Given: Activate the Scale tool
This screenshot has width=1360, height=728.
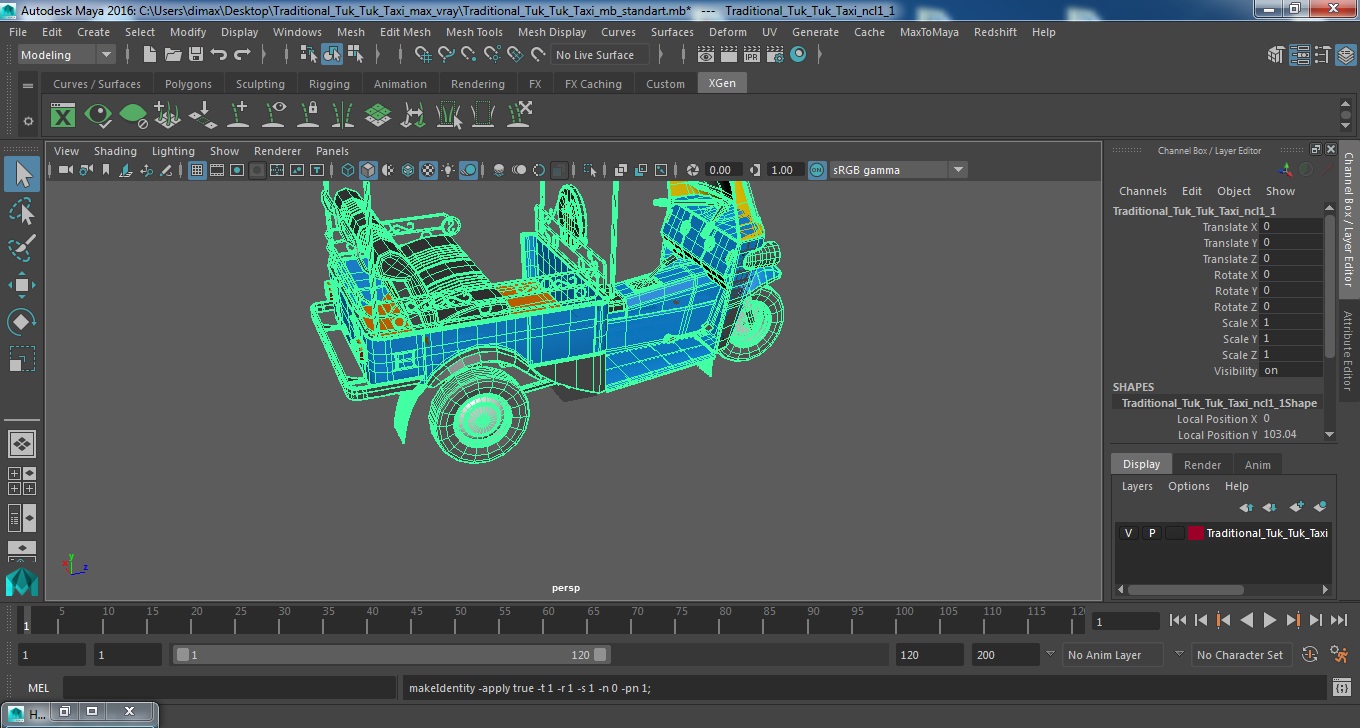Looking at the screenshot, I should (22, 358).
